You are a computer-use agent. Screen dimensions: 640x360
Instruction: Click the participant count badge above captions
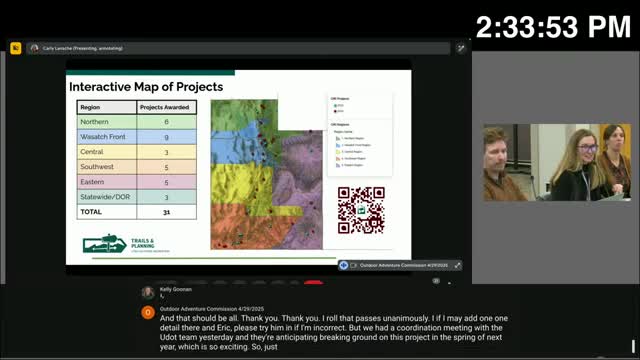[436, 281]
